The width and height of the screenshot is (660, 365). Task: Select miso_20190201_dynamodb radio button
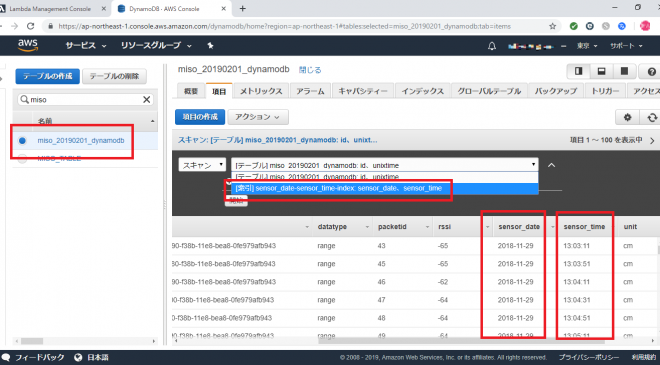[x=22, y=141]
